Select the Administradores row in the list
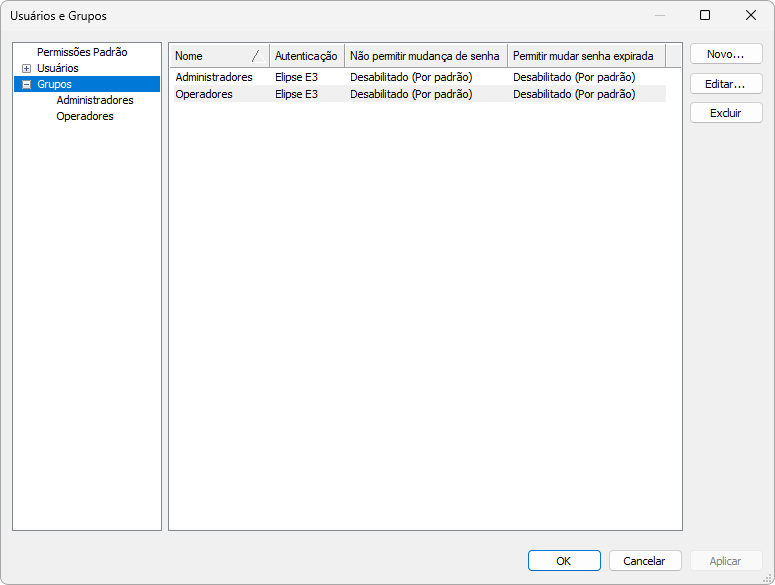Image resolution: width=775 pixels, height=585 pixels. click(214, 77)
